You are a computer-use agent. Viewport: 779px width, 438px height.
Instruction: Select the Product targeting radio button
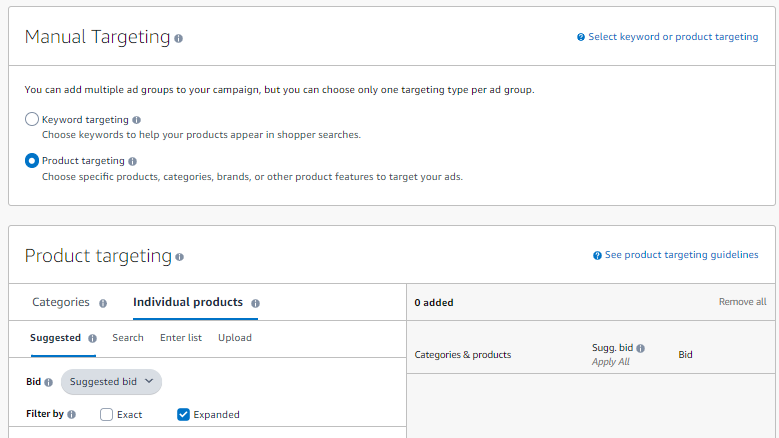pos(32,160)
